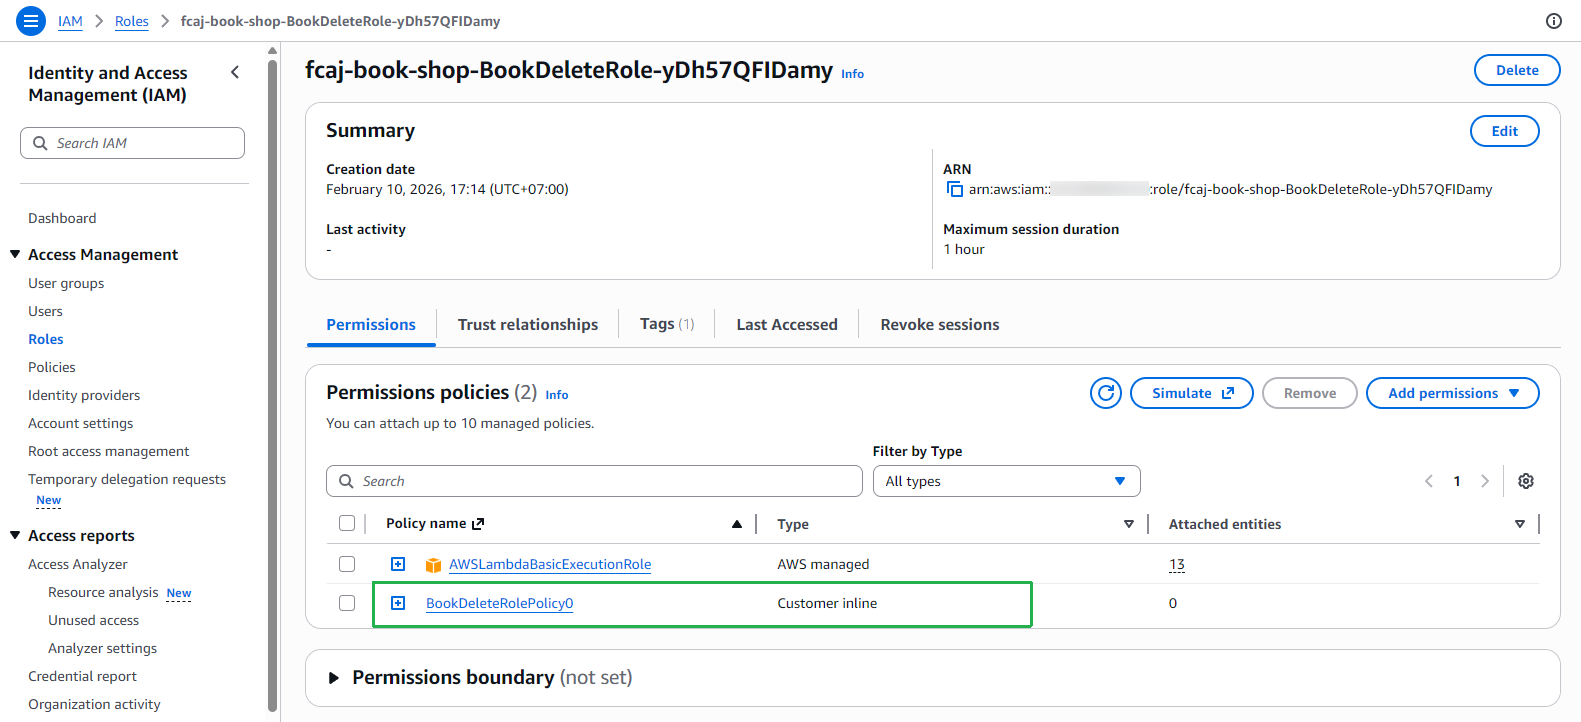Viewport: 1581px width, 722px height.
Task: Open Account settings in the sidebar
Action: [81, 423]
